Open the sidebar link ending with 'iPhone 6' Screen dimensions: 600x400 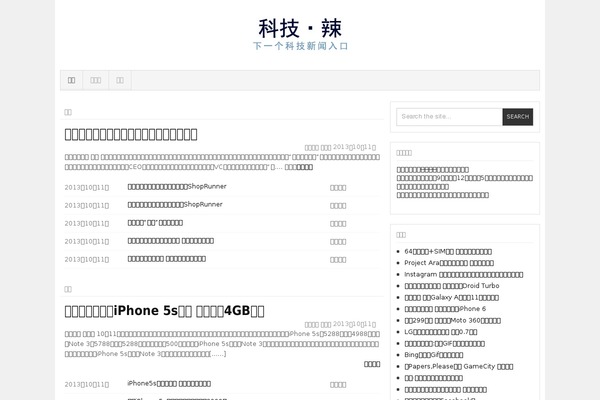pos(445,309)
